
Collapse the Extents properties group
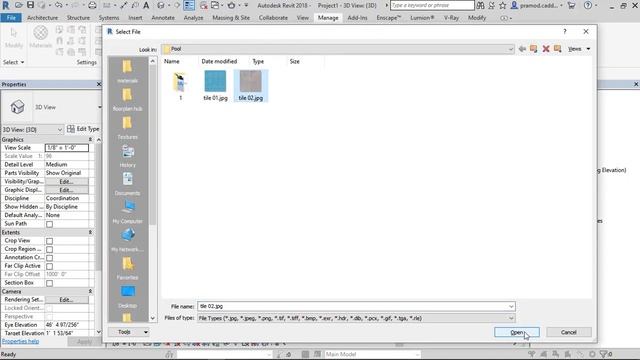point(90,232)
